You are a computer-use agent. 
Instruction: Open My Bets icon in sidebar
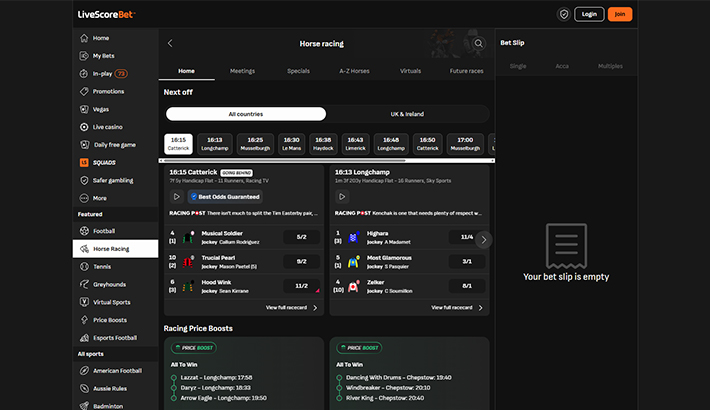84,56
